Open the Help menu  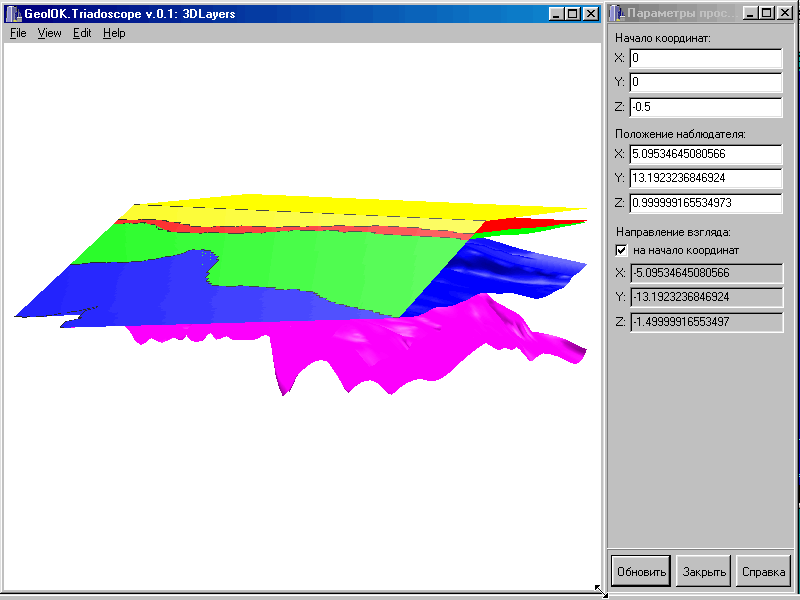[x=114, y=33]
